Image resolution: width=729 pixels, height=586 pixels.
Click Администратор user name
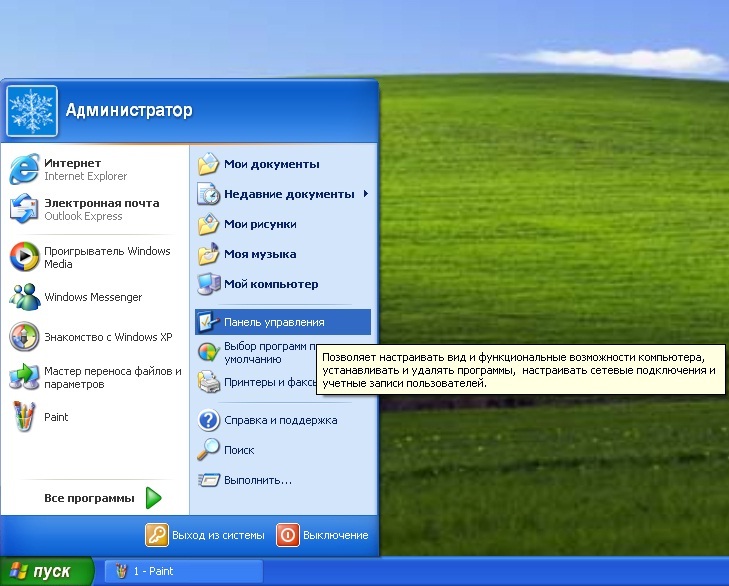(129, 110)
